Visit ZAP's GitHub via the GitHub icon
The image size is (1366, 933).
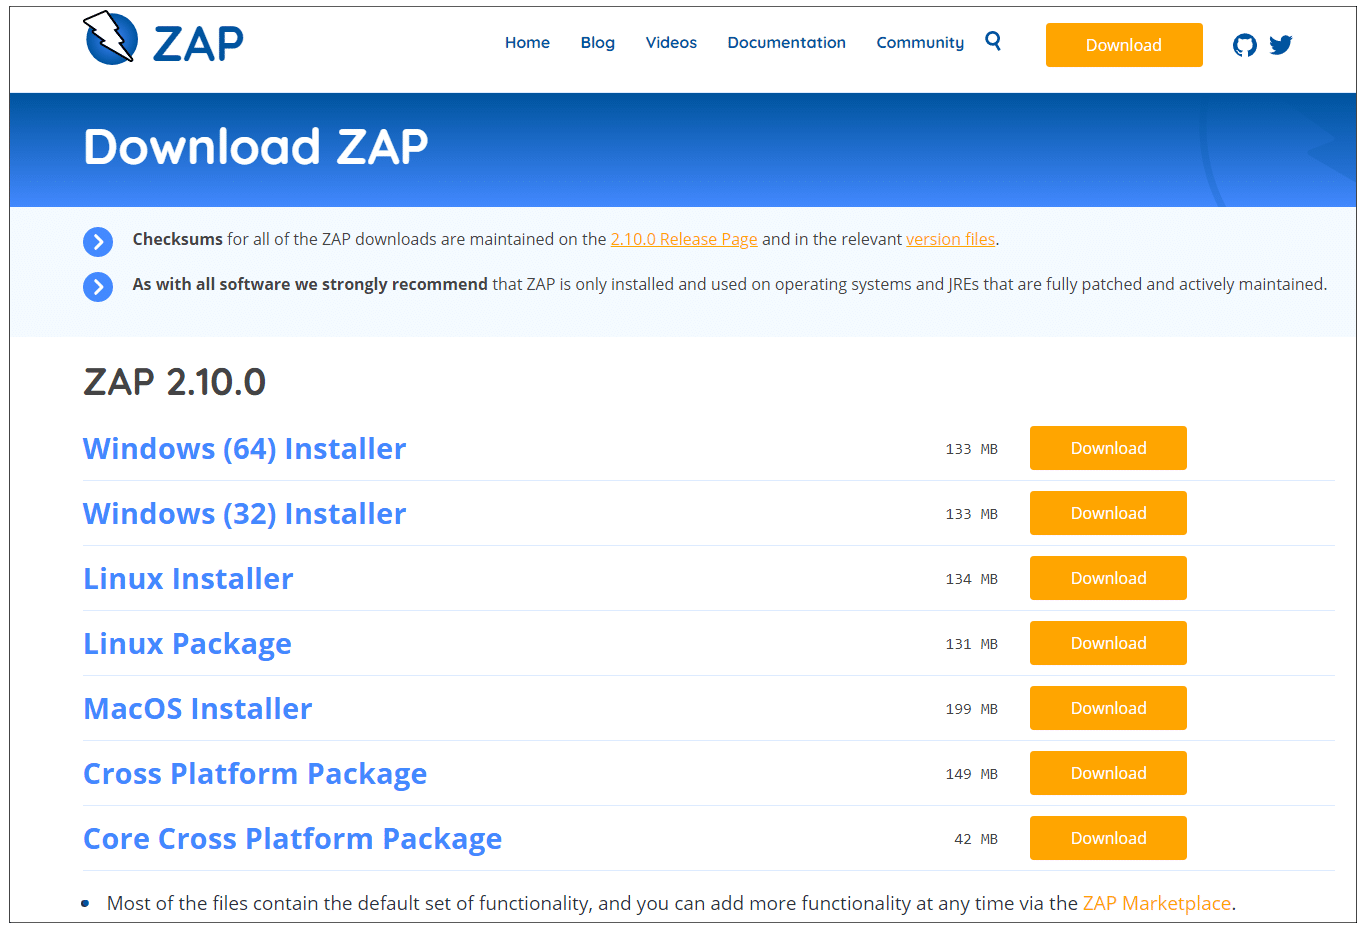(x=1244, y=45)
